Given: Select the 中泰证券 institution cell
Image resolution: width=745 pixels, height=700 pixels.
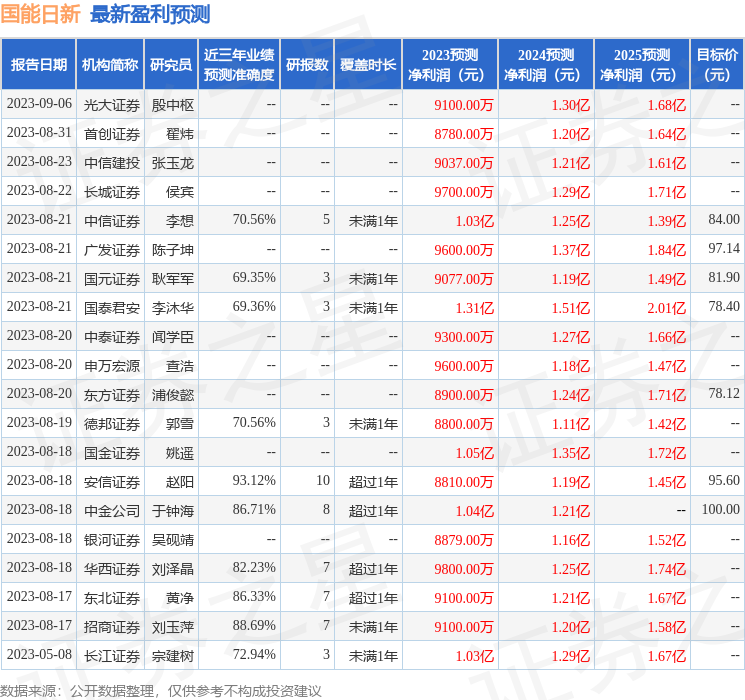Looking at the screenshot, I should coord(112,337).
